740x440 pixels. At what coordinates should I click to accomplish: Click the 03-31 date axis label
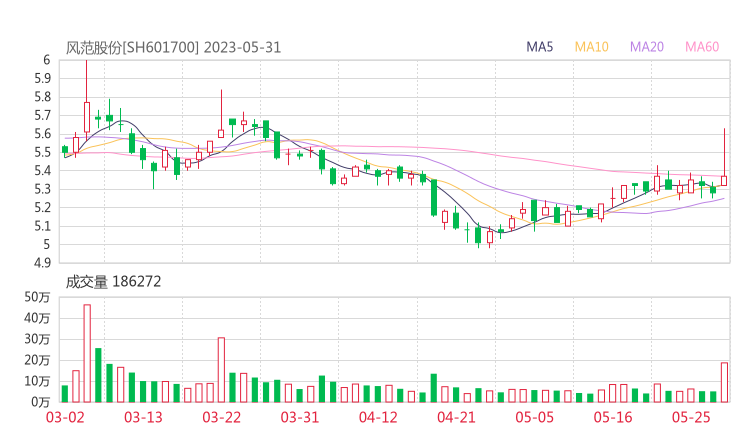(x=300, y=417)
